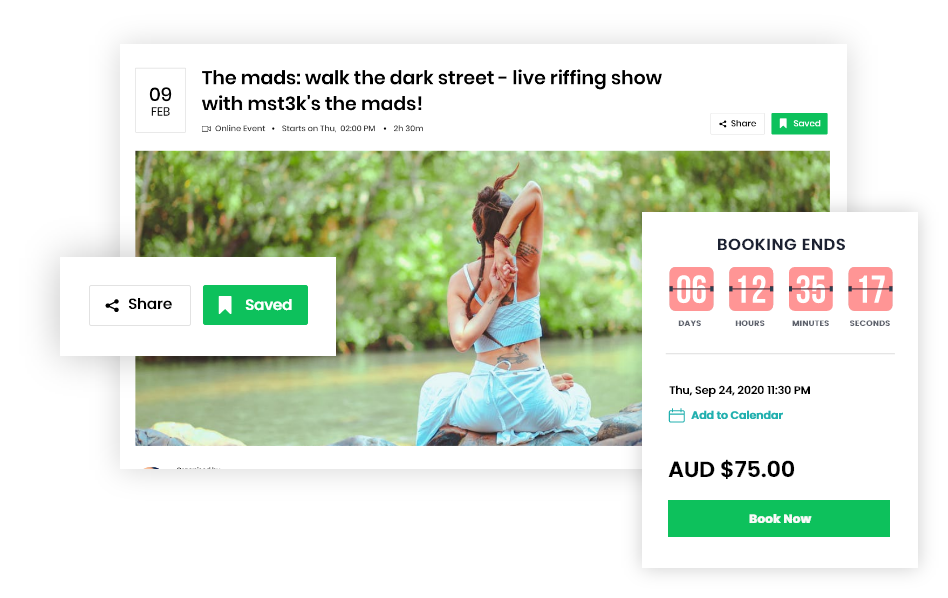The image size is (948, 598).
Task: Click the 17 seconds countdown tile
Action: point(871,289)
